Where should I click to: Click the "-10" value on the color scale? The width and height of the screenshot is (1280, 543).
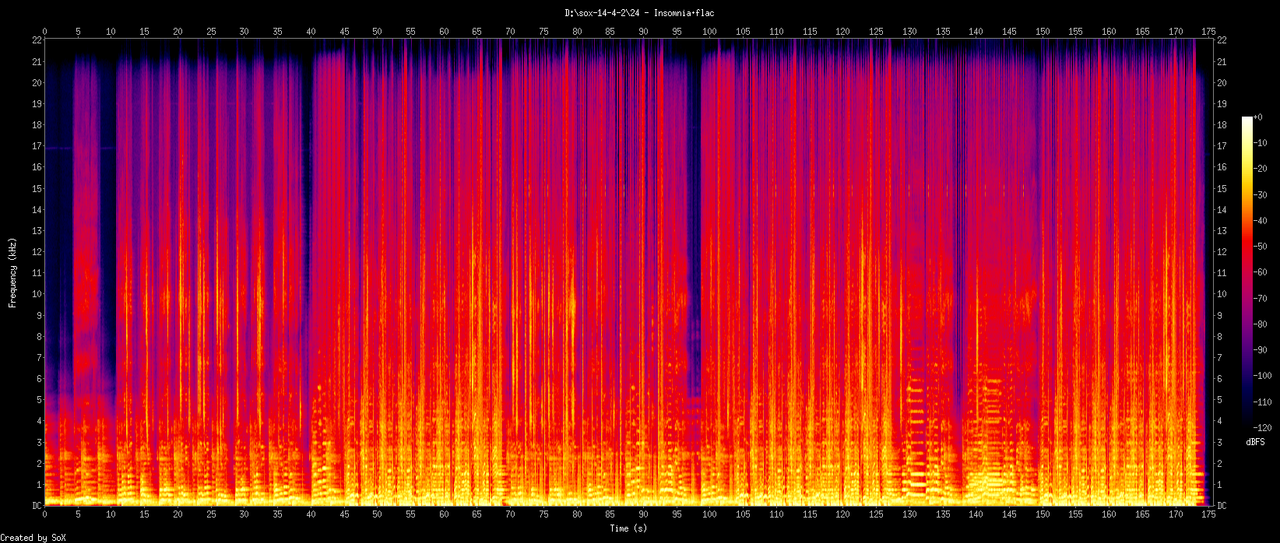tap(1263, 143)
